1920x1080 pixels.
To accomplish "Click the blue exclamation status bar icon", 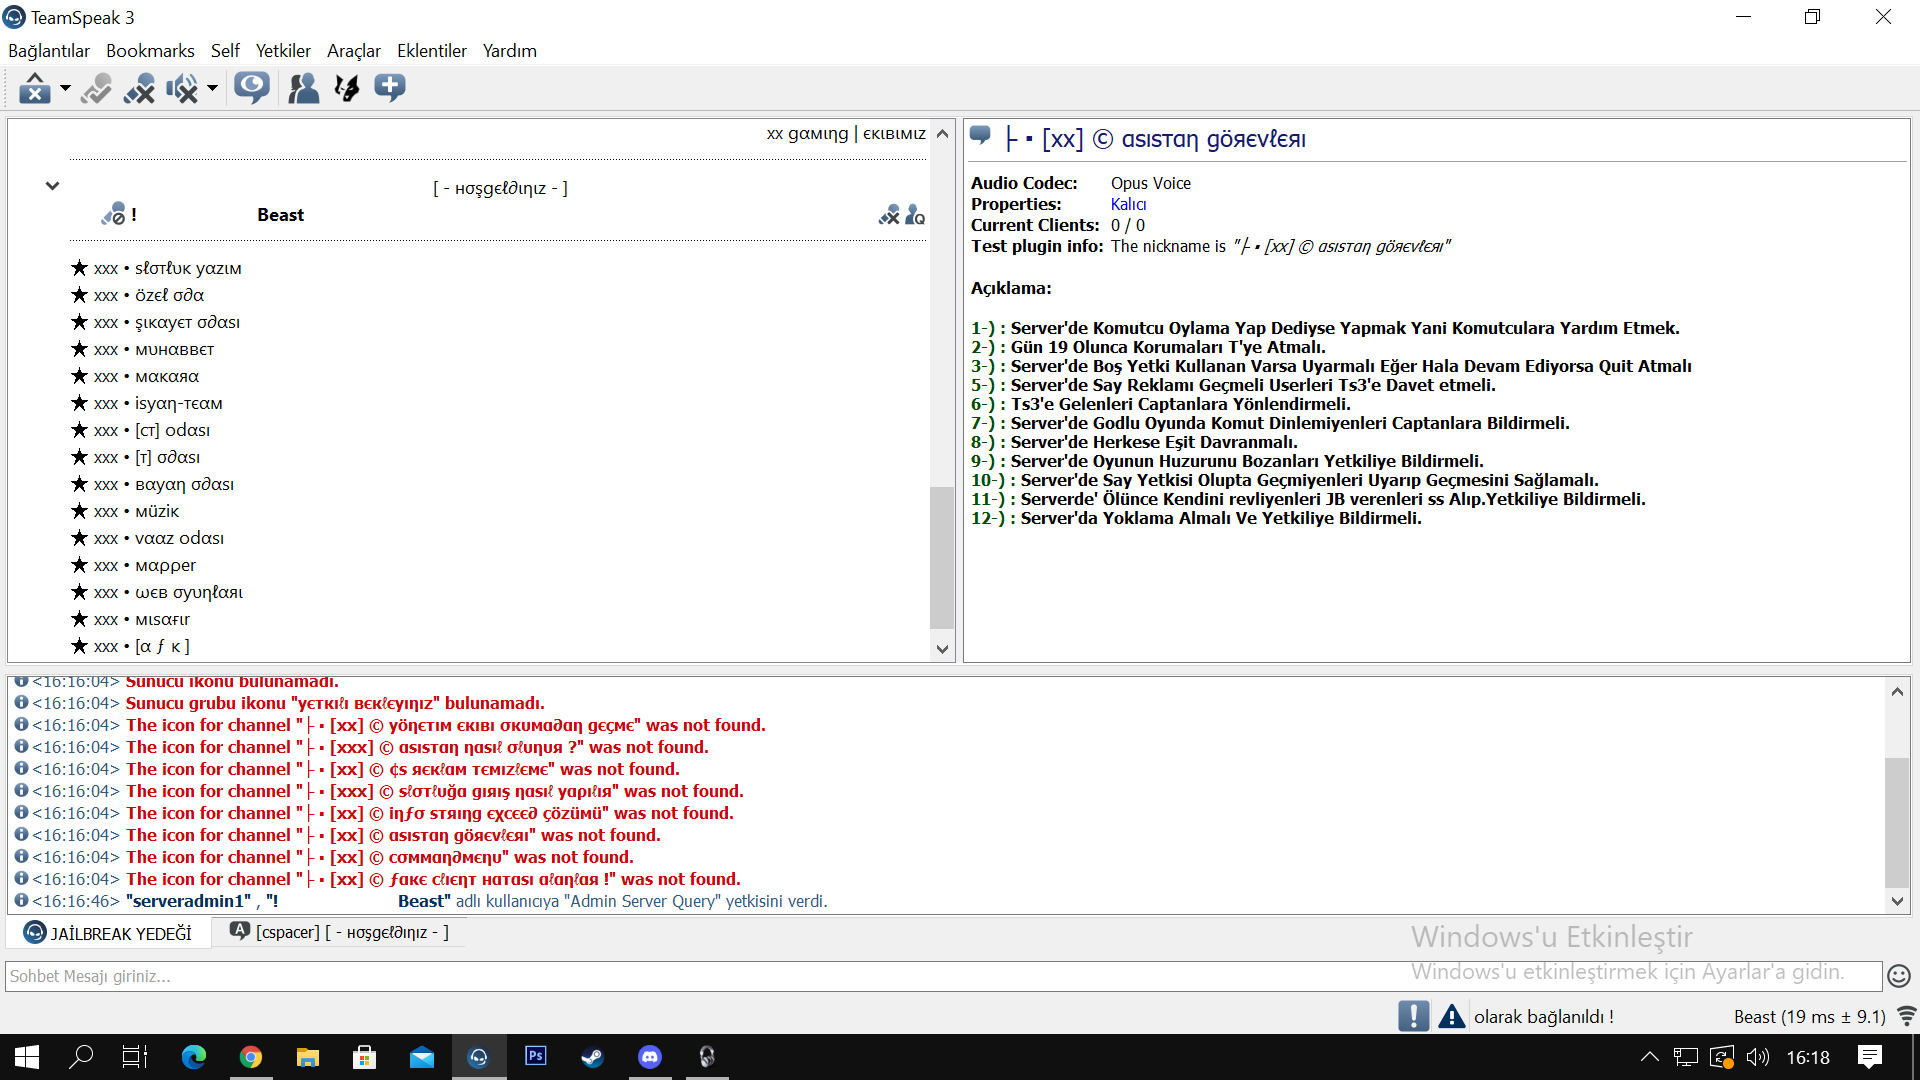I will [1413, 1016].
